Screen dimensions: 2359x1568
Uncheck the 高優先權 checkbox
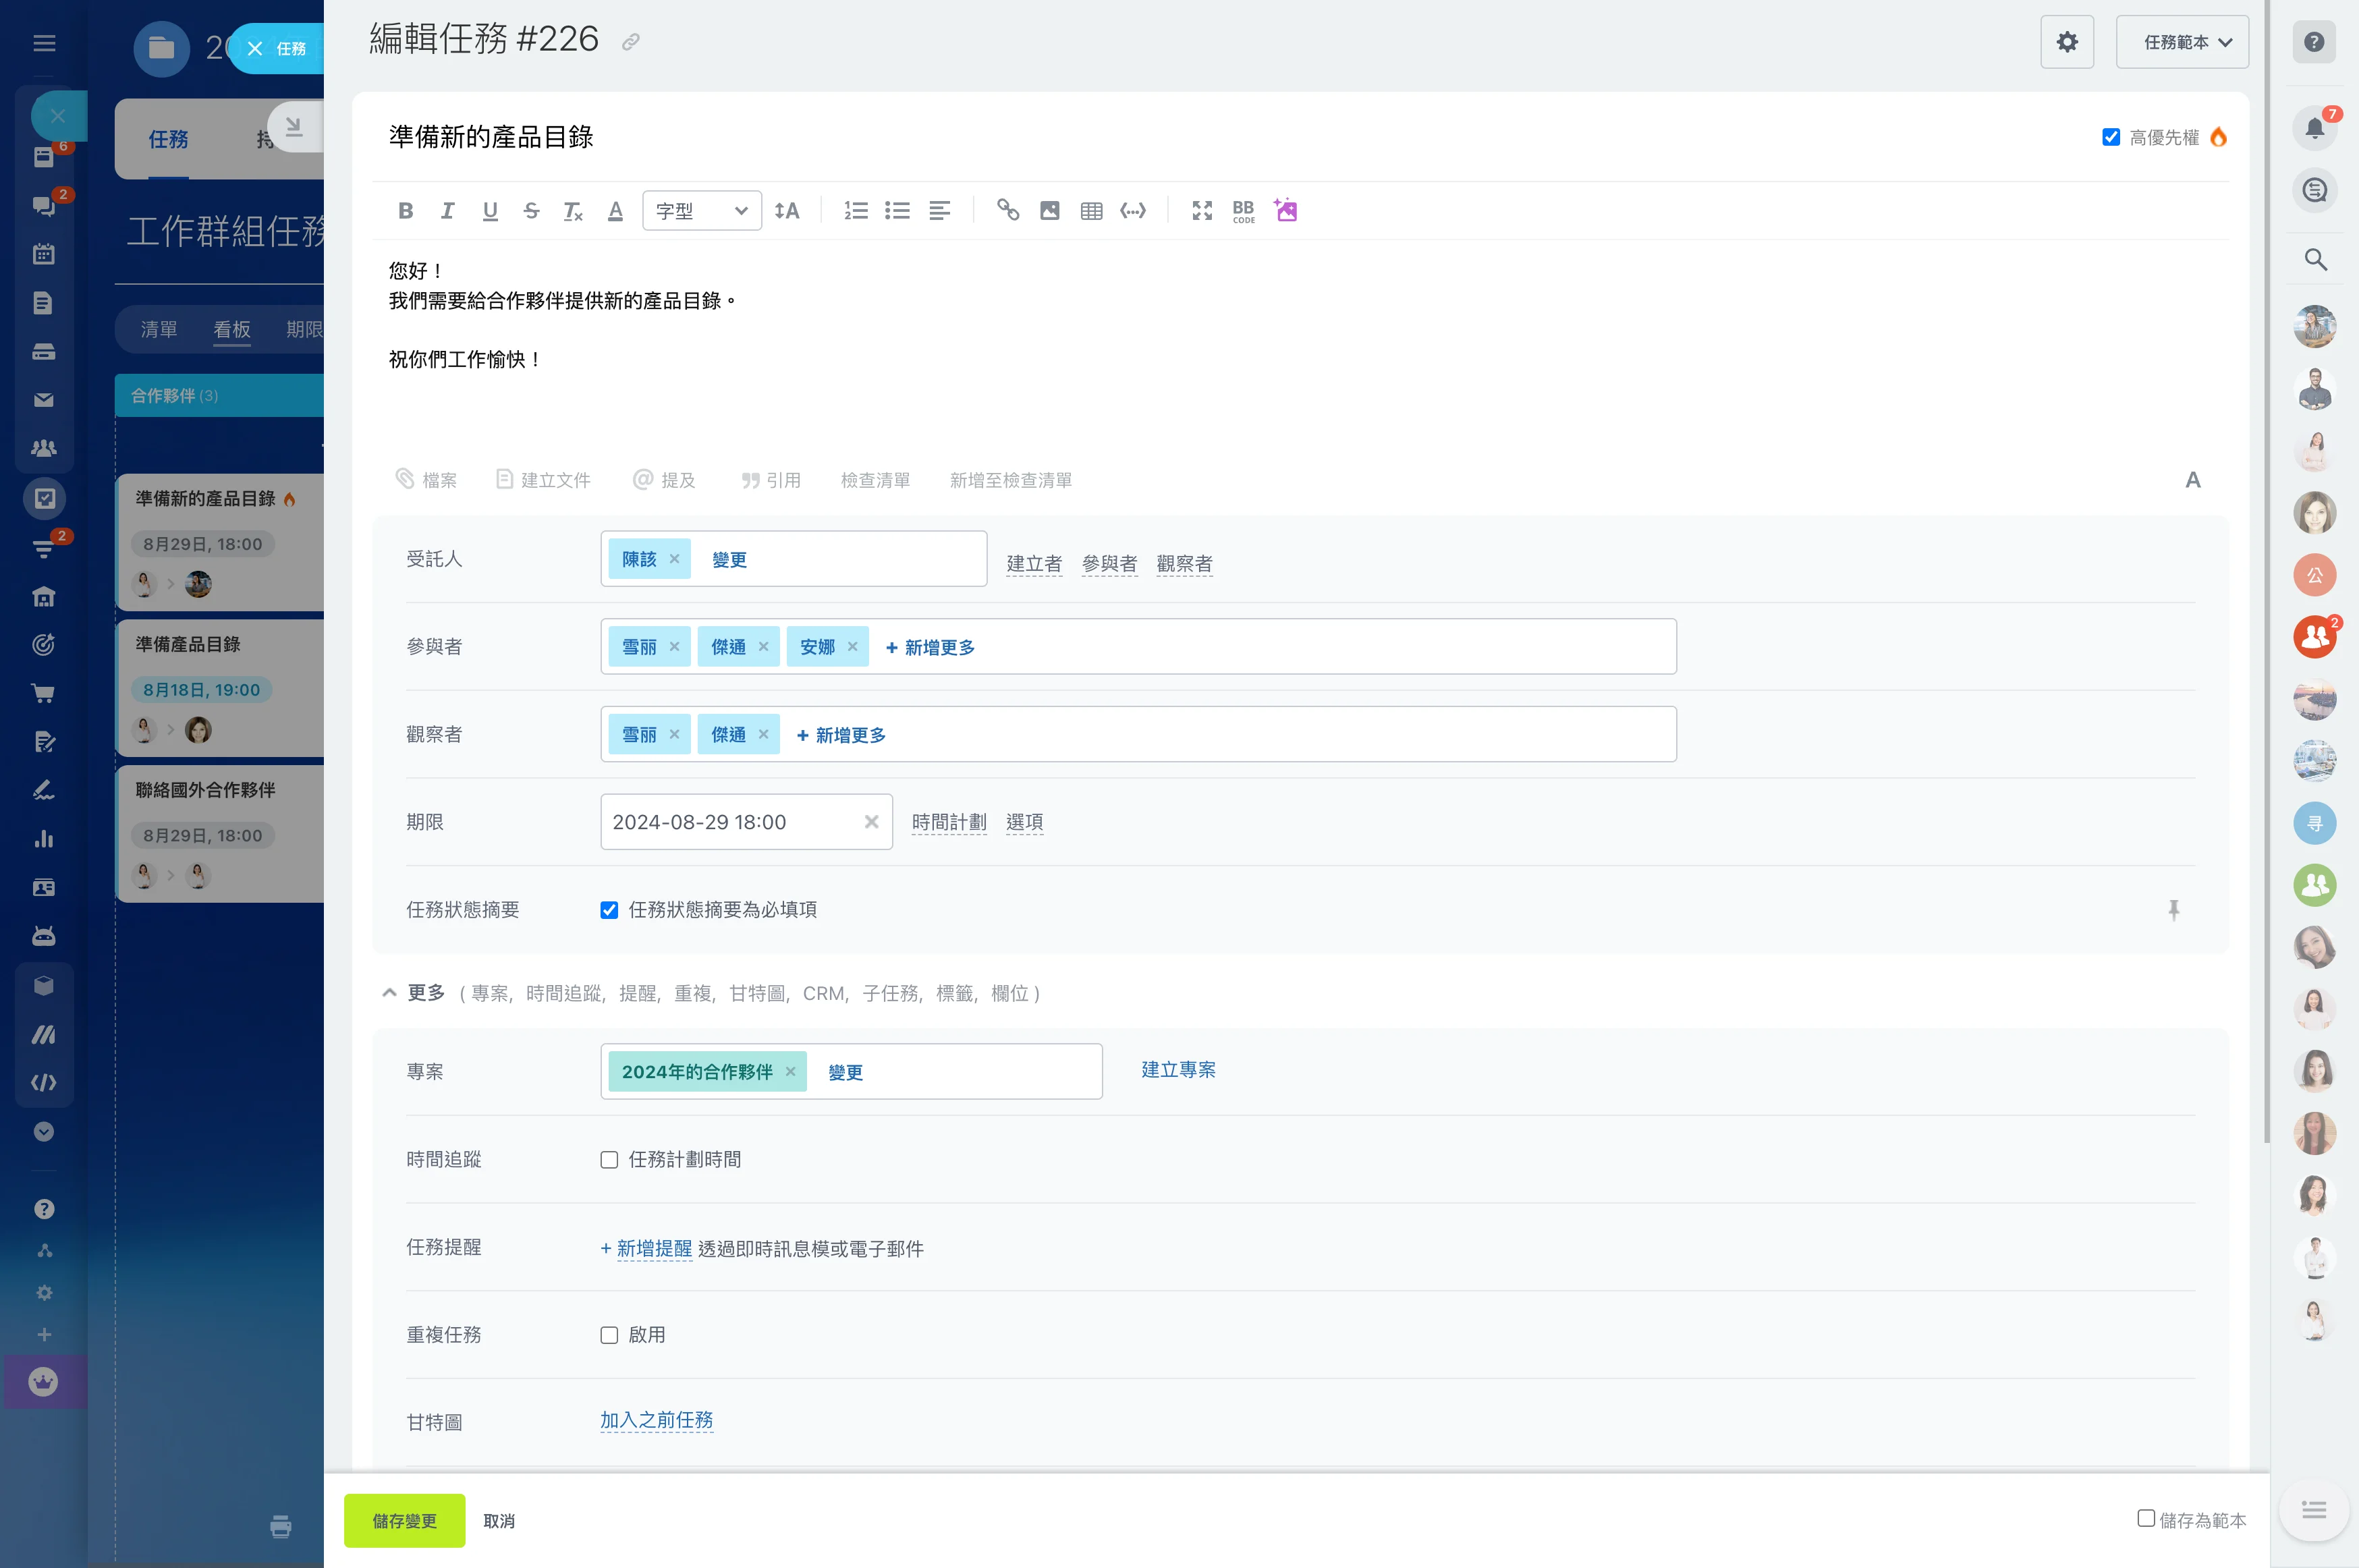click(x=2110, y=137)
